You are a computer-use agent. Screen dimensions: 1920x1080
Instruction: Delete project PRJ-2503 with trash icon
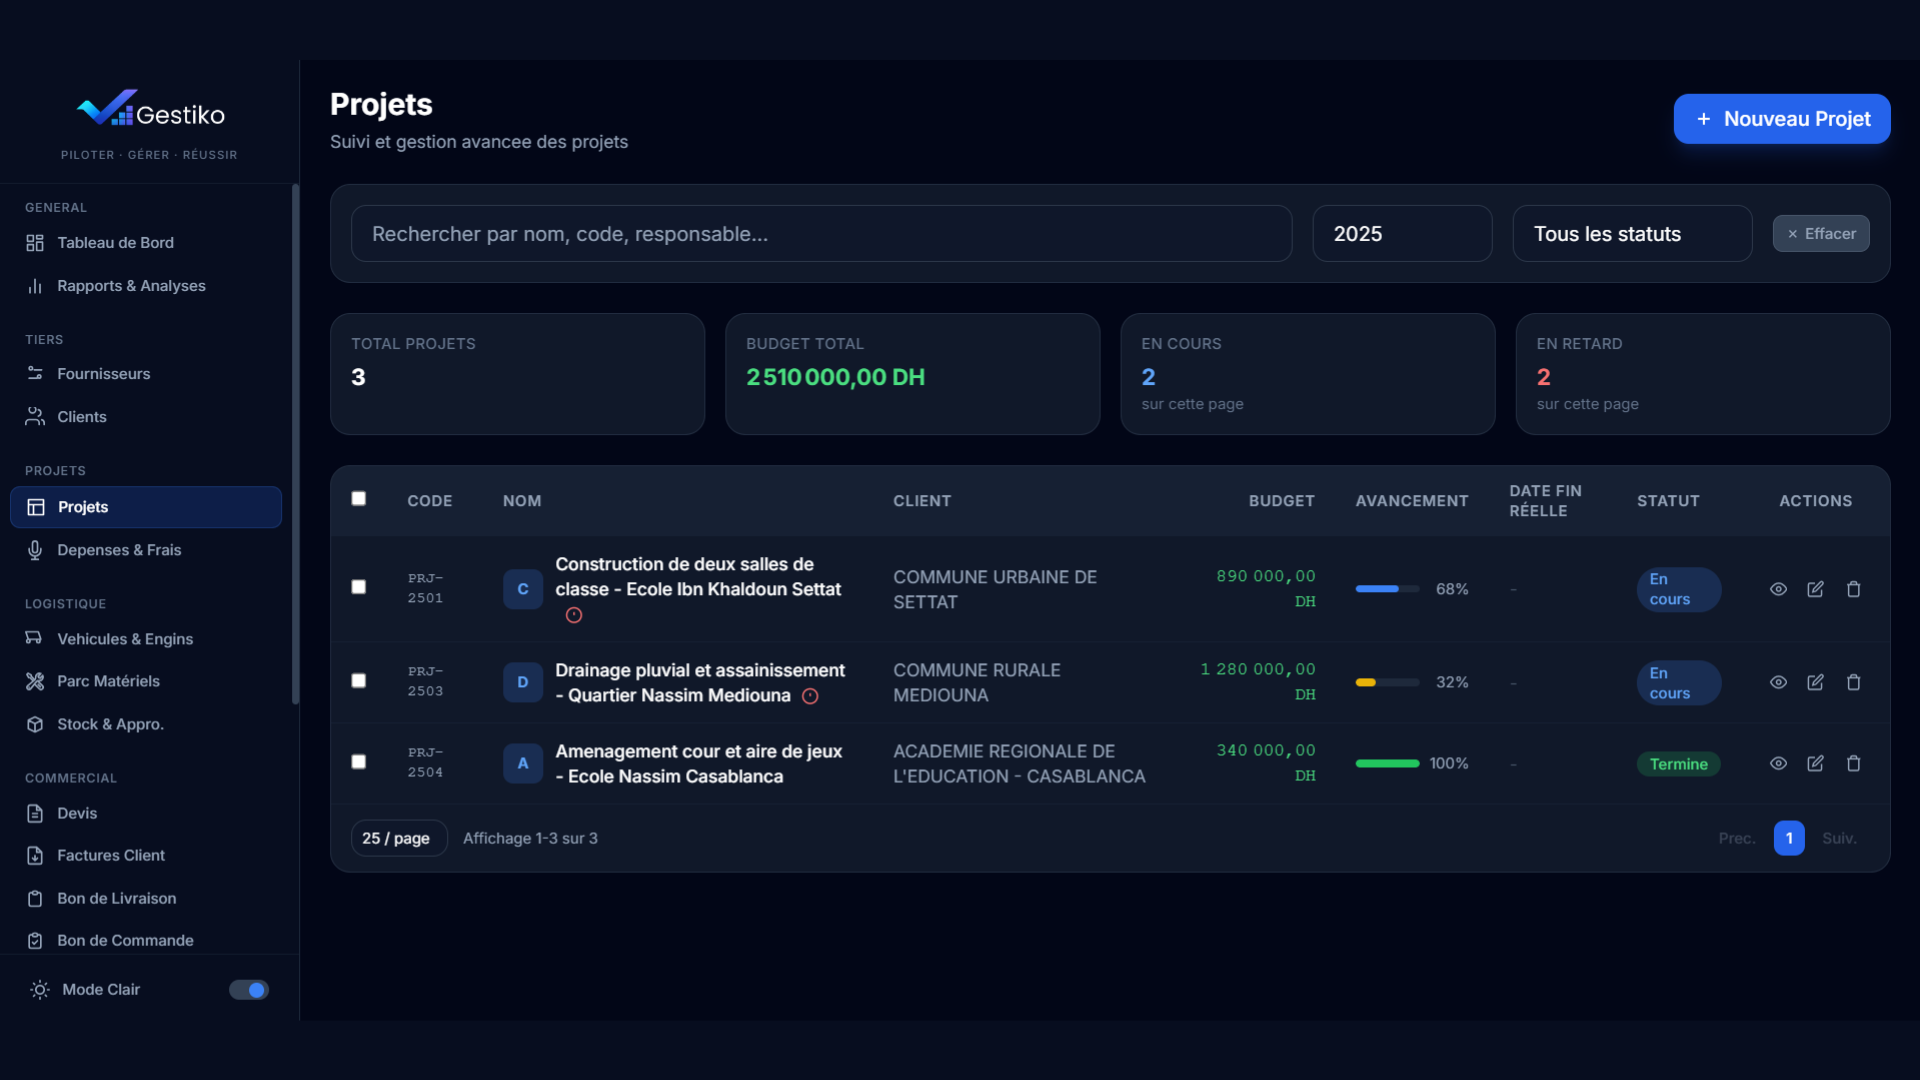point(1853,682)
